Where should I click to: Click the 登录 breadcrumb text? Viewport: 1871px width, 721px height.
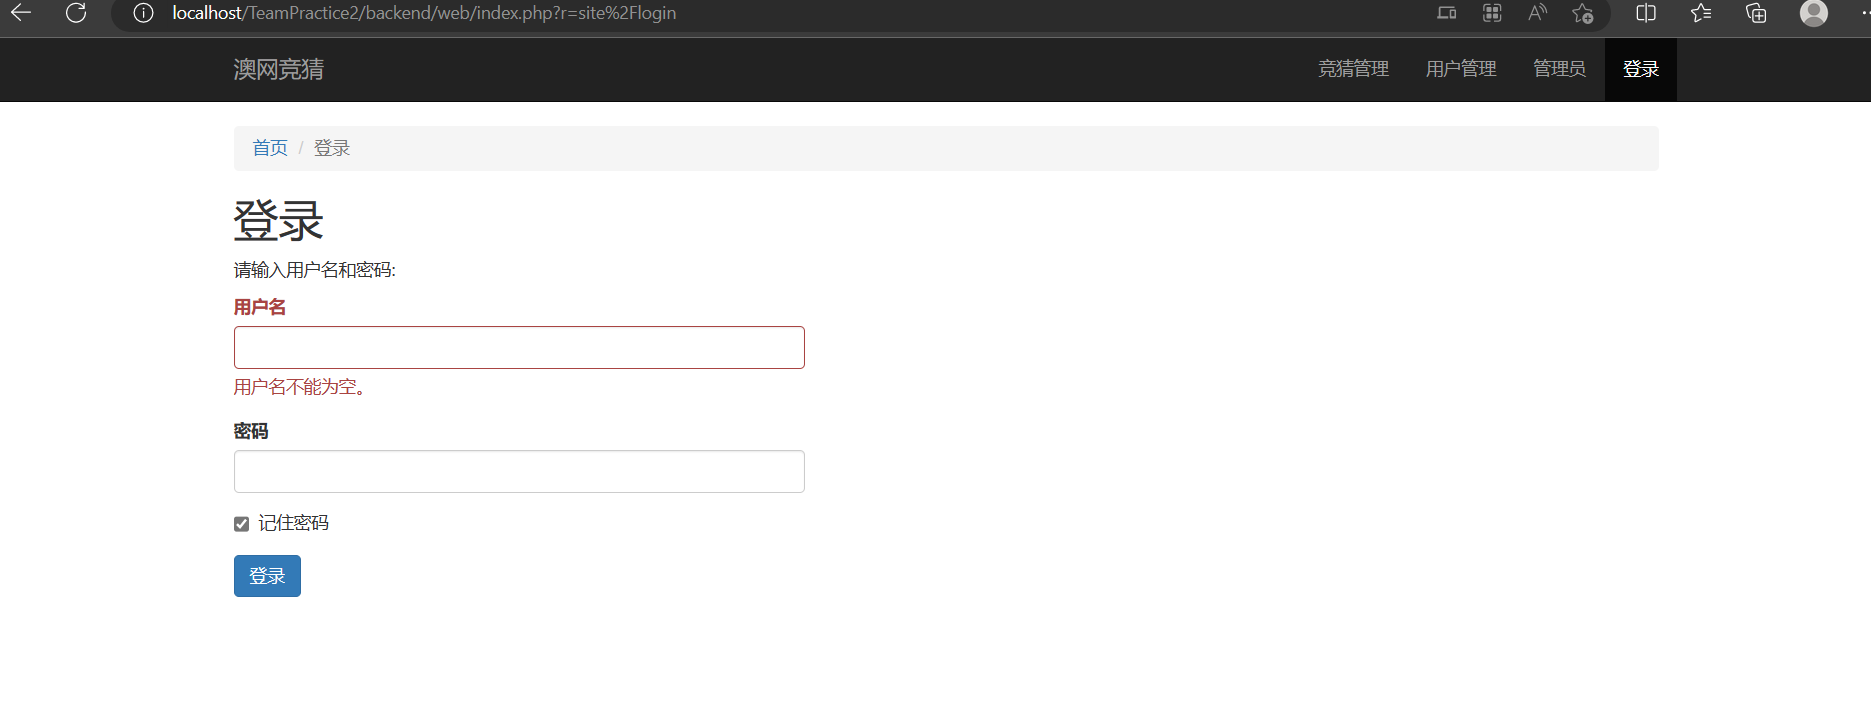point(332,148)
